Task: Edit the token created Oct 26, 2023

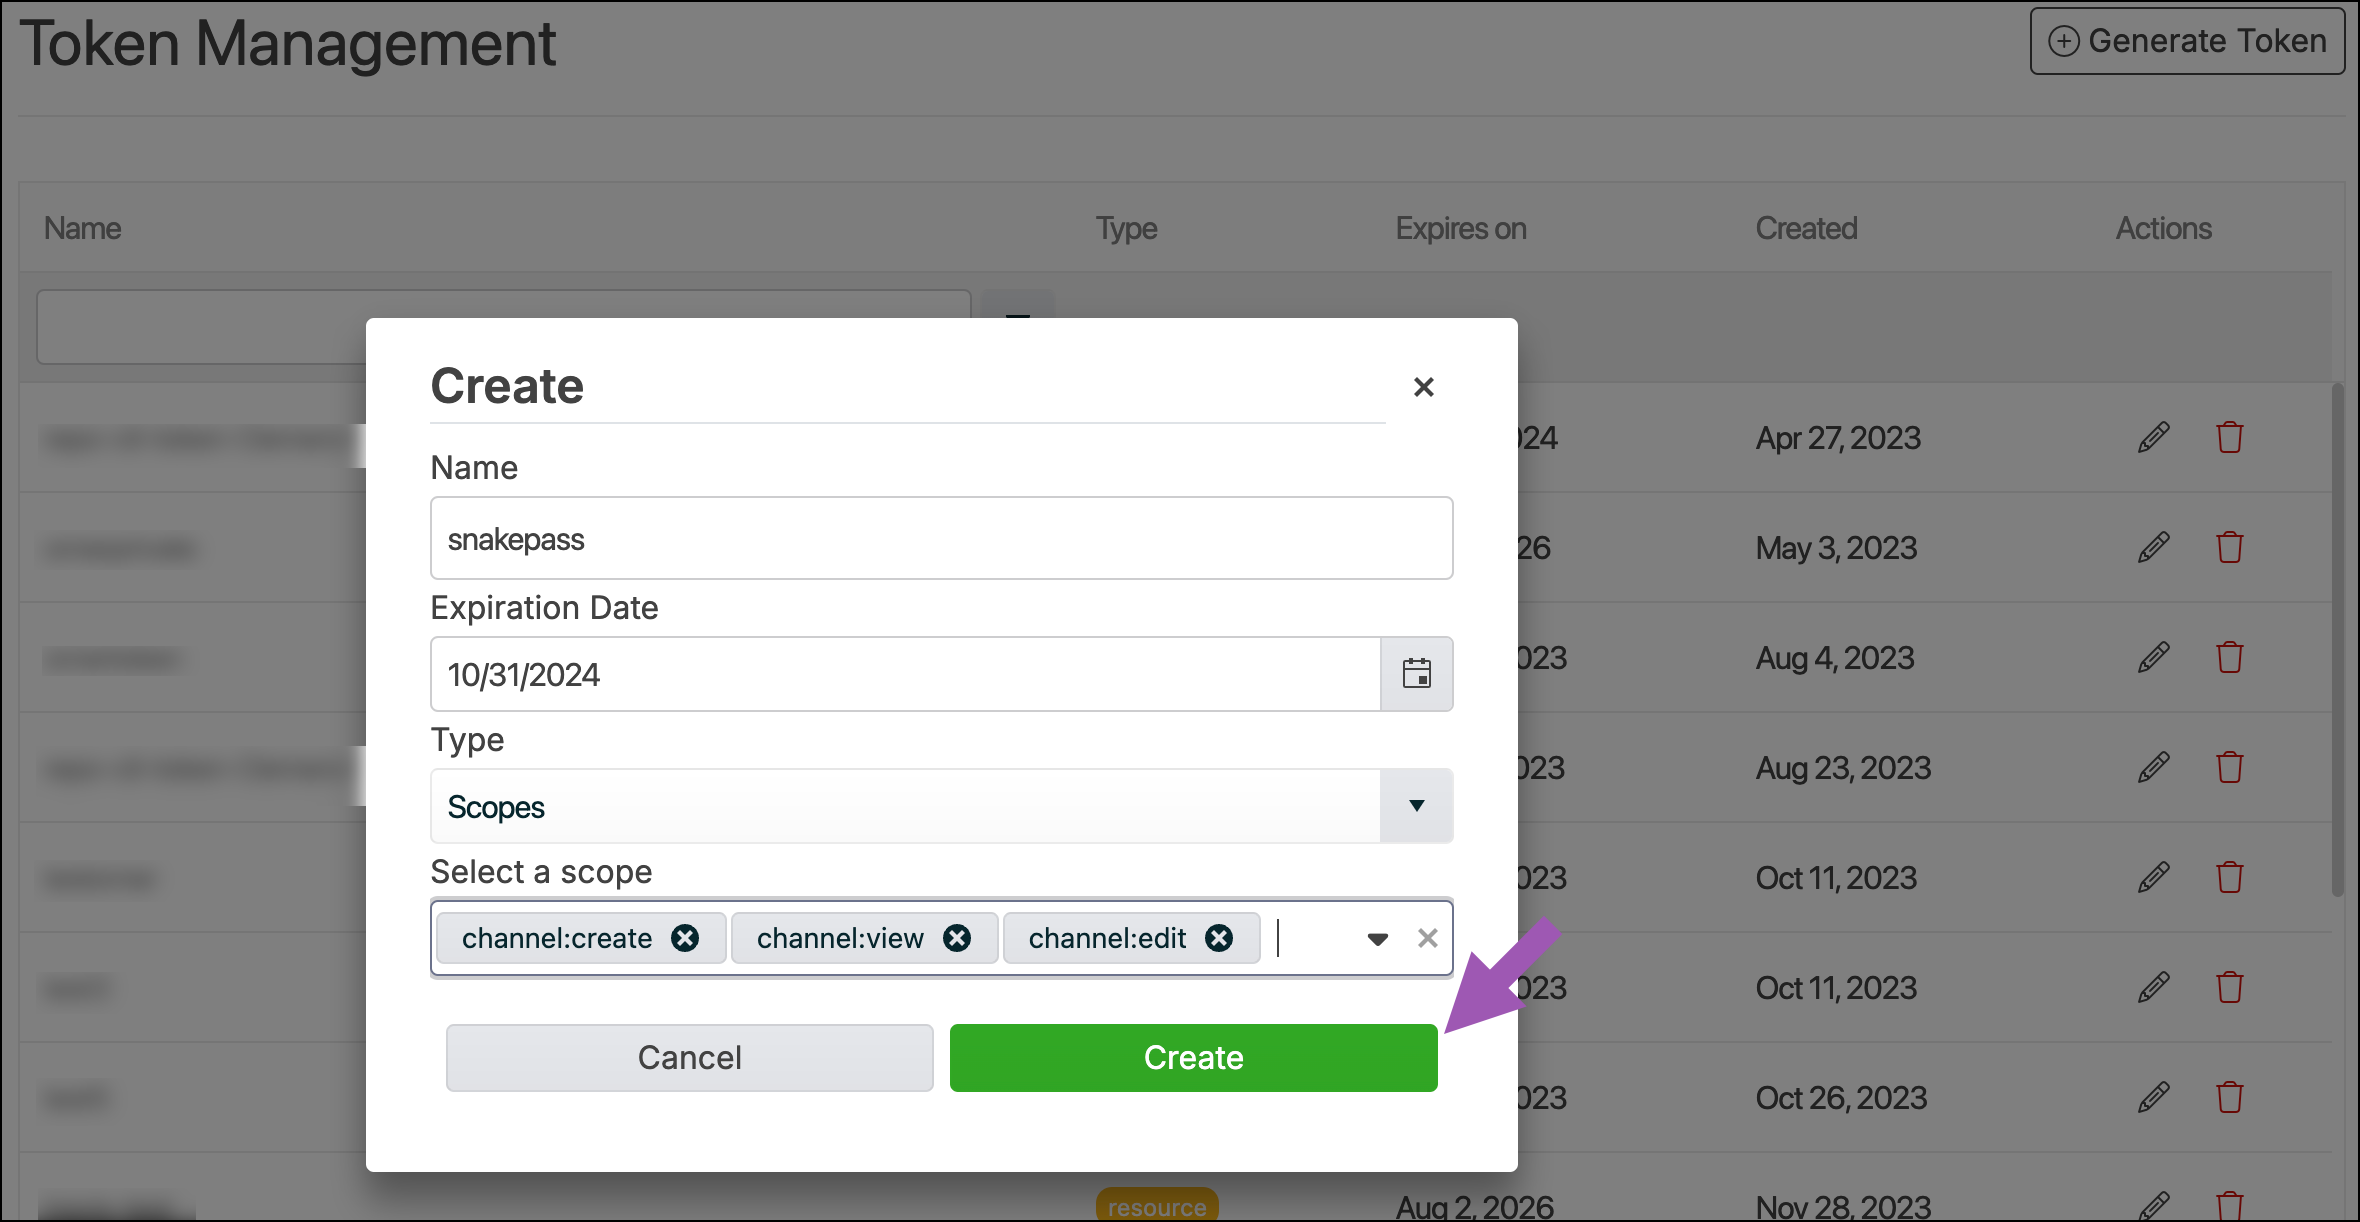Action: (x=2153, y=1098)
